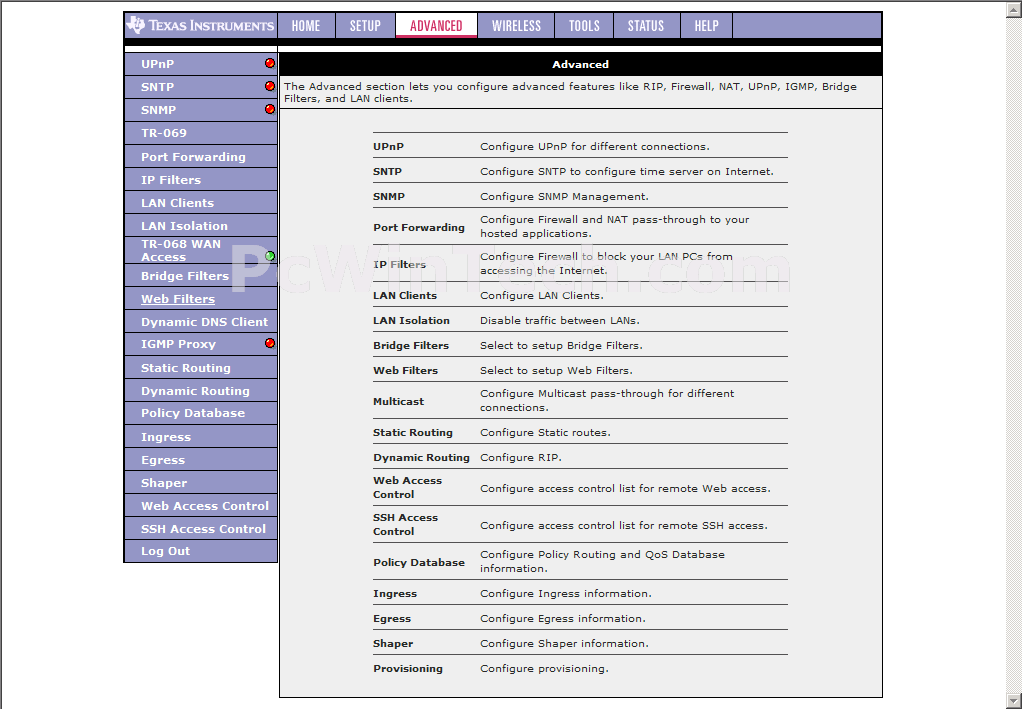Image resolution: width=1022 pixels, height=709 pixels.
Task: Open SSH Access Control in the sidebar
Action: pyautogui.click(x=203, y=529)
